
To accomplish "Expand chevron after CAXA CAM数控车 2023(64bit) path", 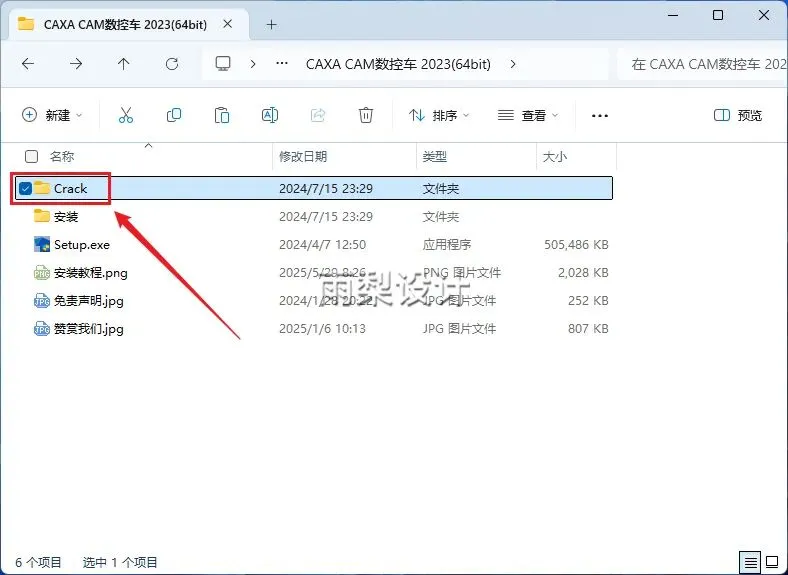I will click(513, 64).
